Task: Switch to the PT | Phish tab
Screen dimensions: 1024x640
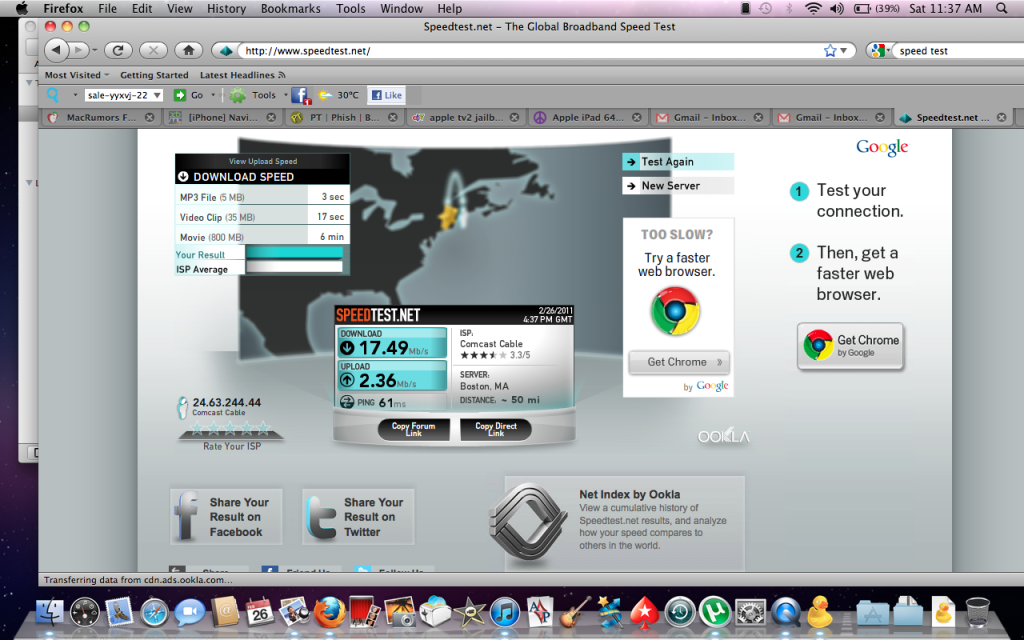Action: (x=344, y=118)
